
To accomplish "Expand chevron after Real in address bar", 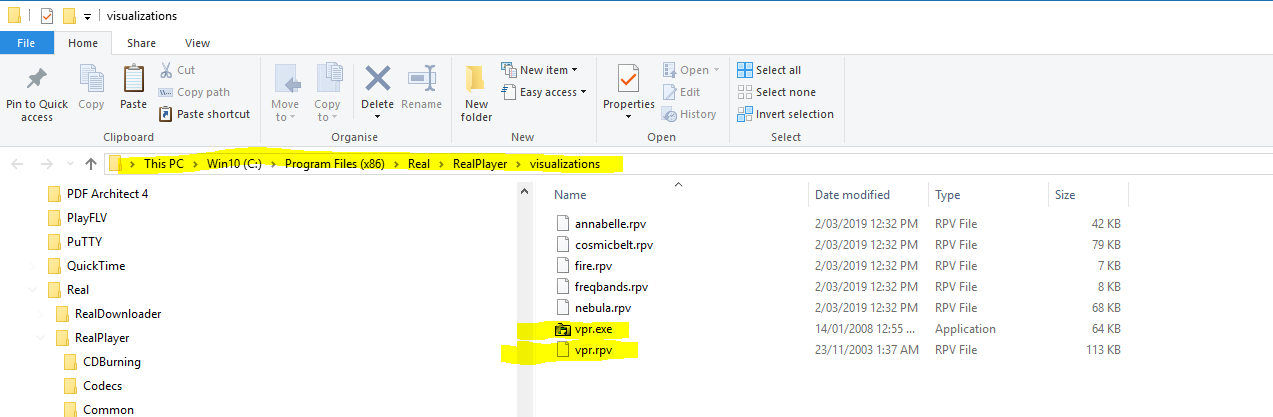I will pos(439,164).
